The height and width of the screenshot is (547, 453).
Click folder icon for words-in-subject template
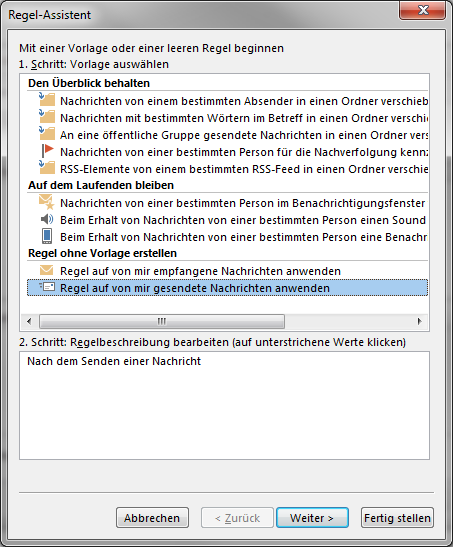click(47, 117)
